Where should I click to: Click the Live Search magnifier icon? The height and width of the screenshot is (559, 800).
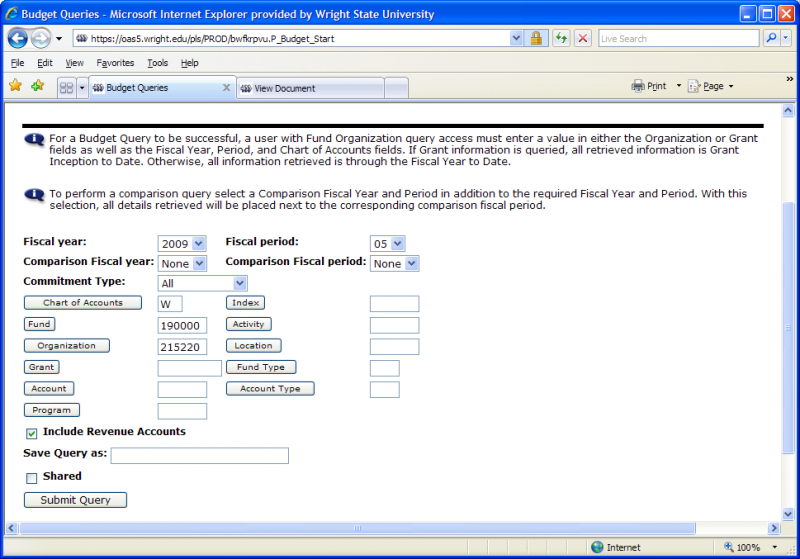[771, 38]
